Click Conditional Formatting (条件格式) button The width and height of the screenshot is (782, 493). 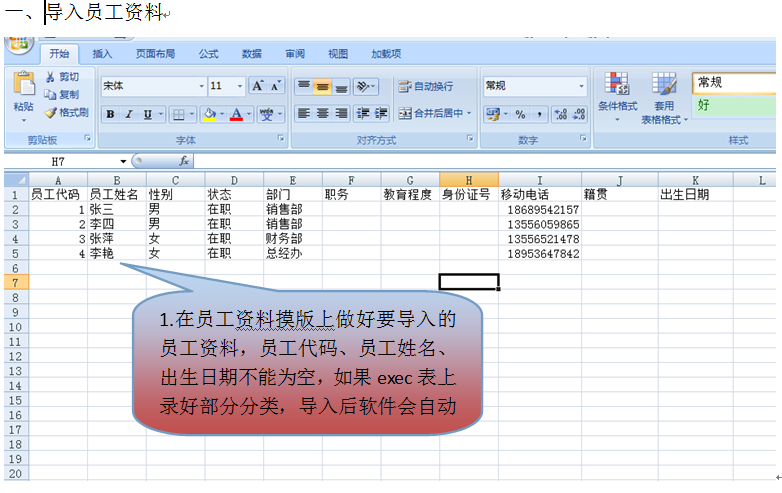pyautogui.click(x=617, y=98)
